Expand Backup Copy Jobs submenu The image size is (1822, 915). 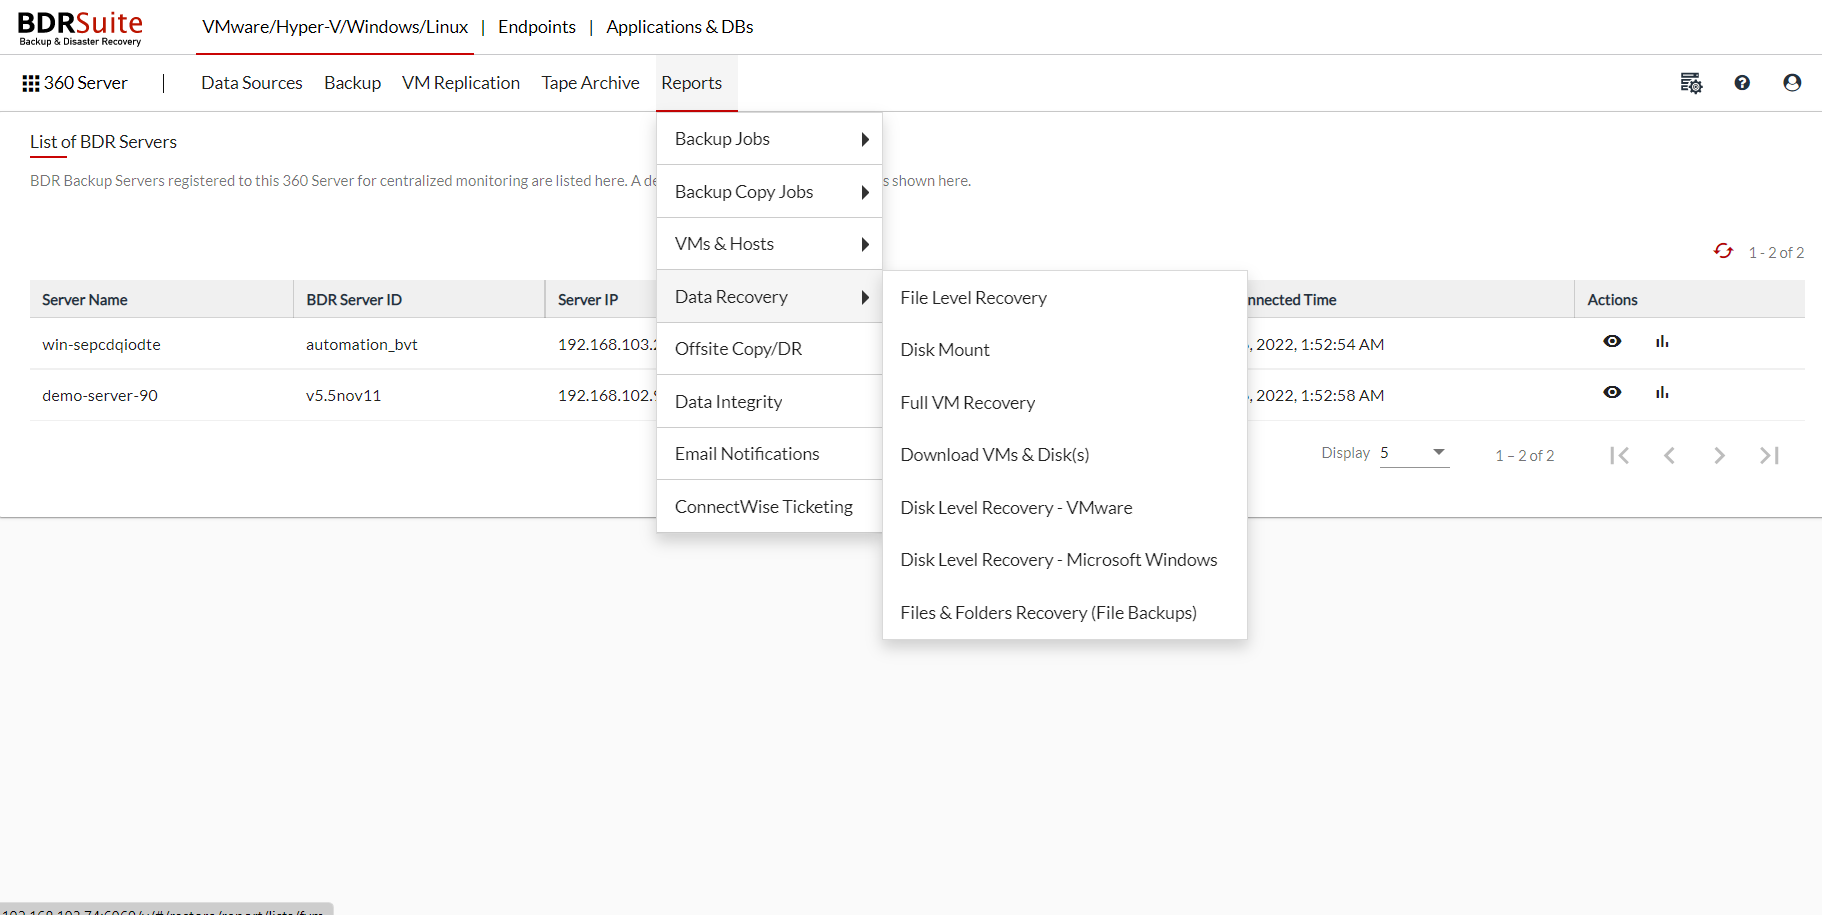[x=769, y=192]
